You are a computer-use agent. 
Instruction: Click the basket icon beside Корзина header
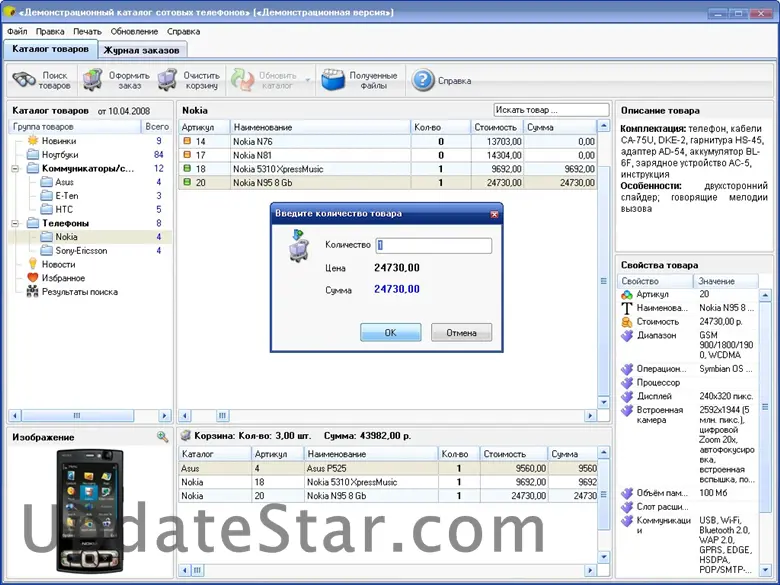[x=186, y=436]
